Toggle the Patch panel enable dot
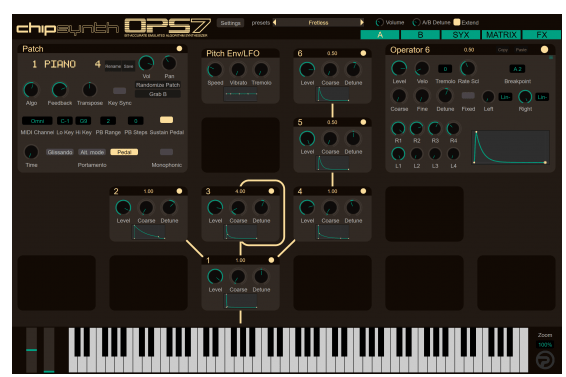The width and height of the screenshot is (566, 377). (x=179, y=48)
